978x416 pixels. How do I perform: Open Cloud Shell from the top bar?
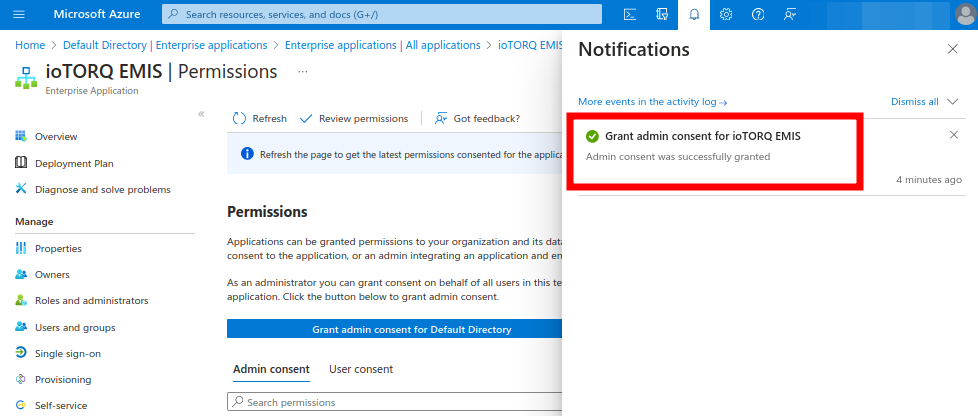click(x=630, y=14)
